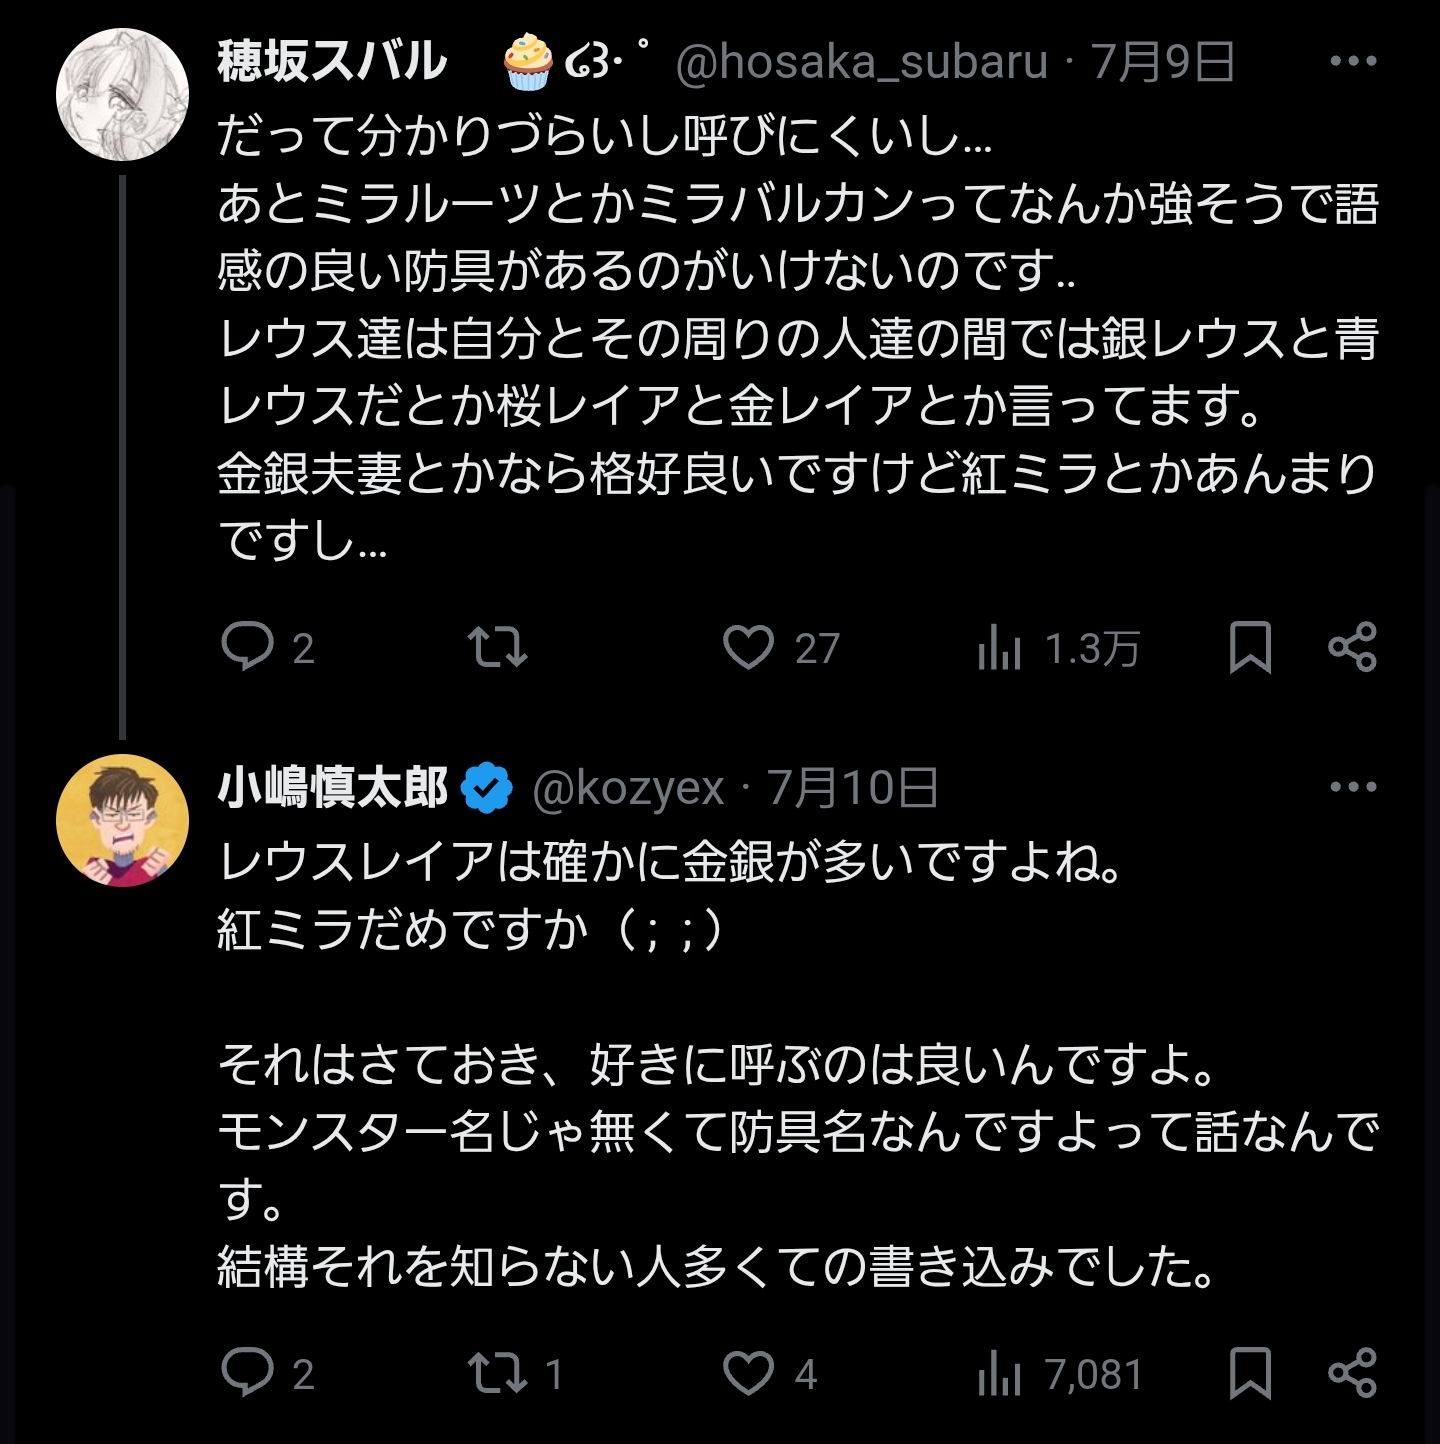This screenshot has width=1440, height=1444.
Task: Retweet 小嶋慎太郎's post
Action: 498,1372
